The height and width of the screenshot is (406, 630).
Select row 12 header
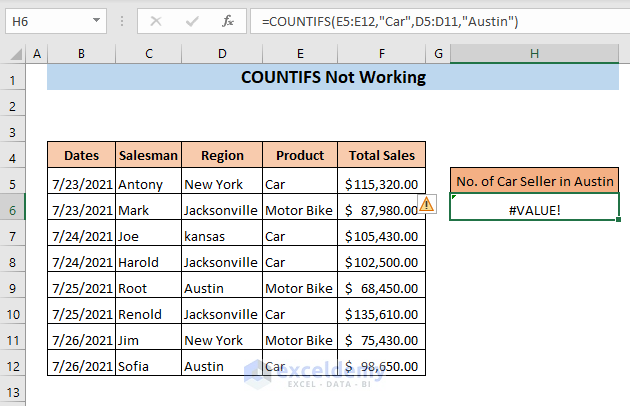14,365
